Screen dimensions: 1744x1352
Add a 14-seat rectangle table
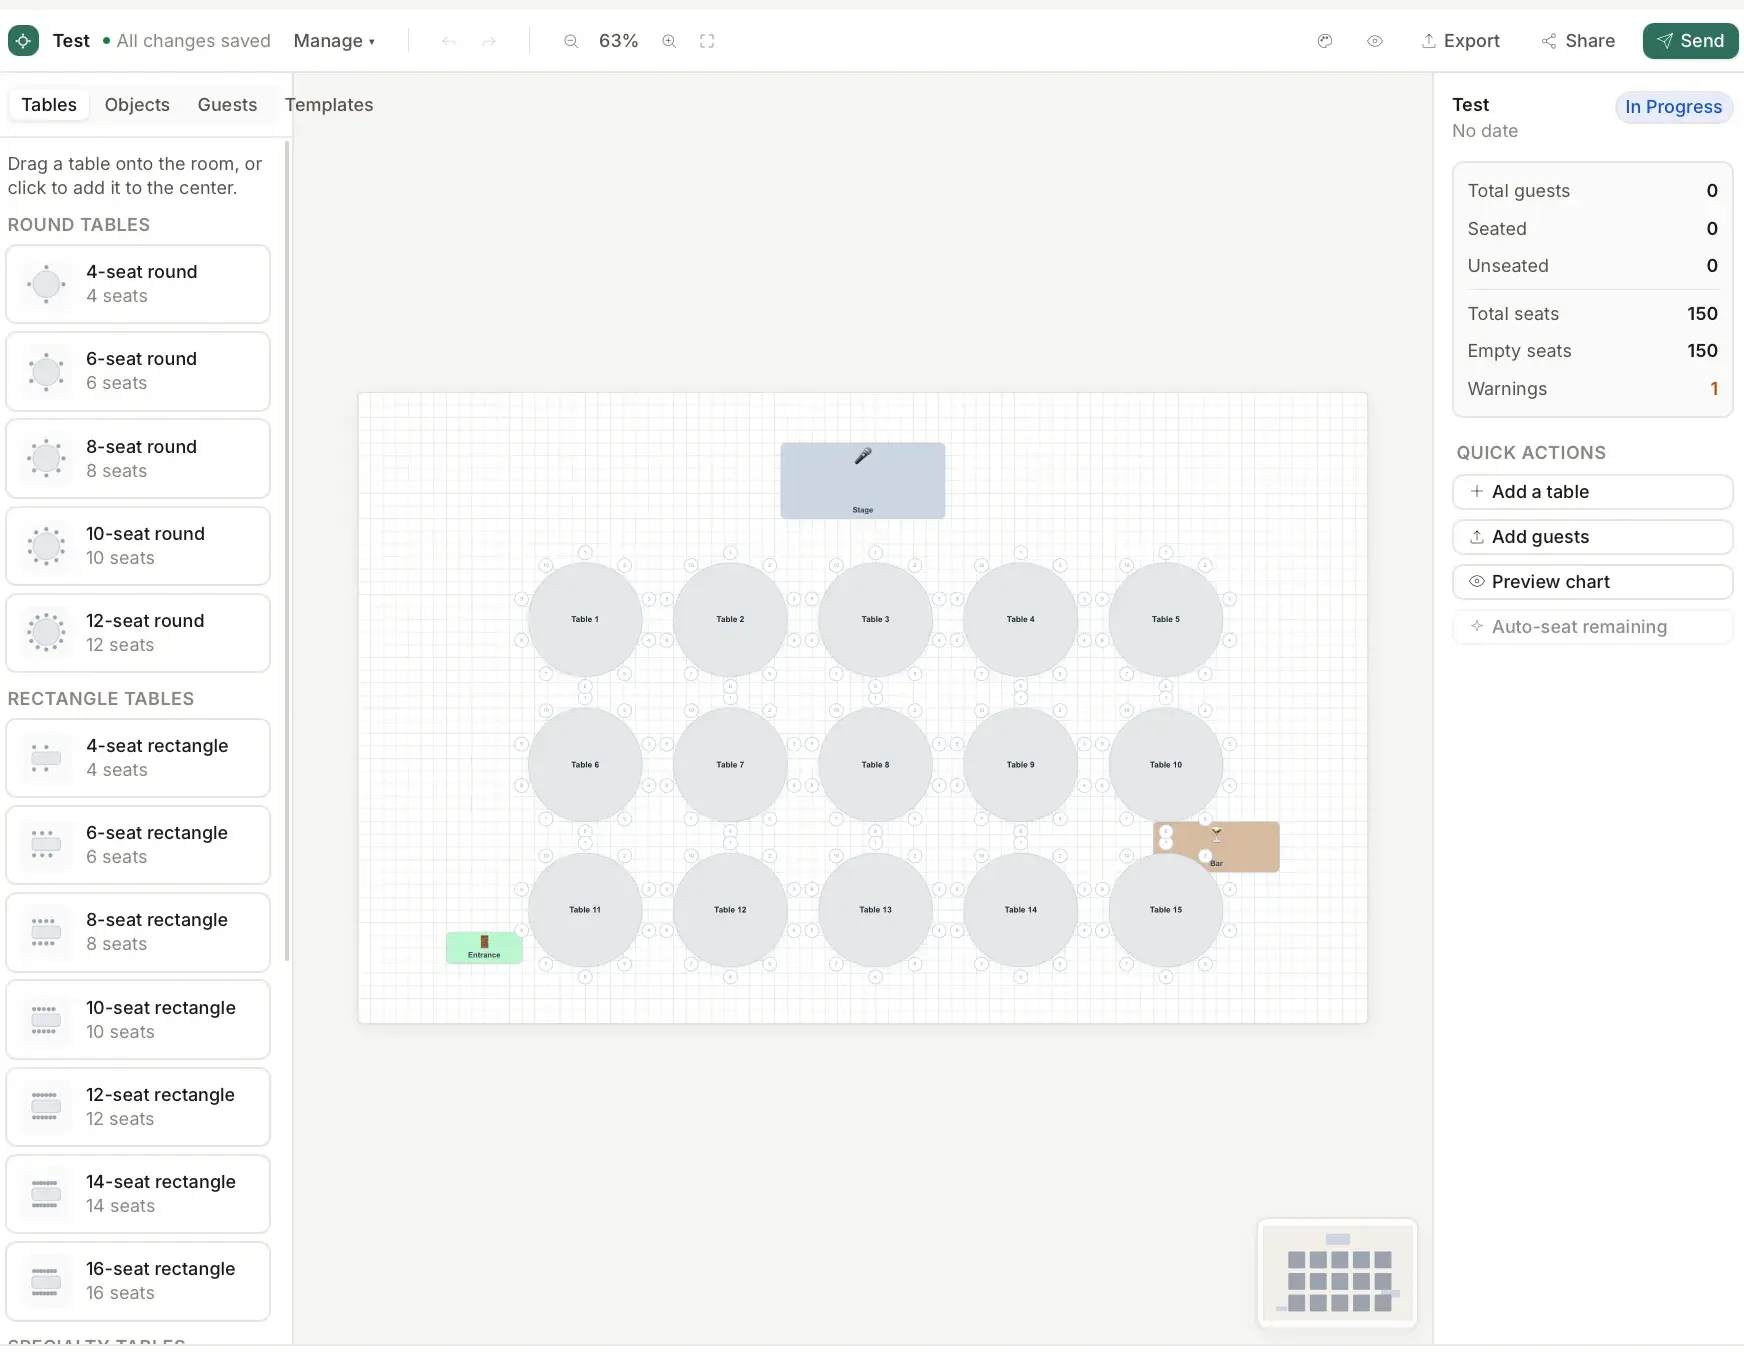point(138,1194)
